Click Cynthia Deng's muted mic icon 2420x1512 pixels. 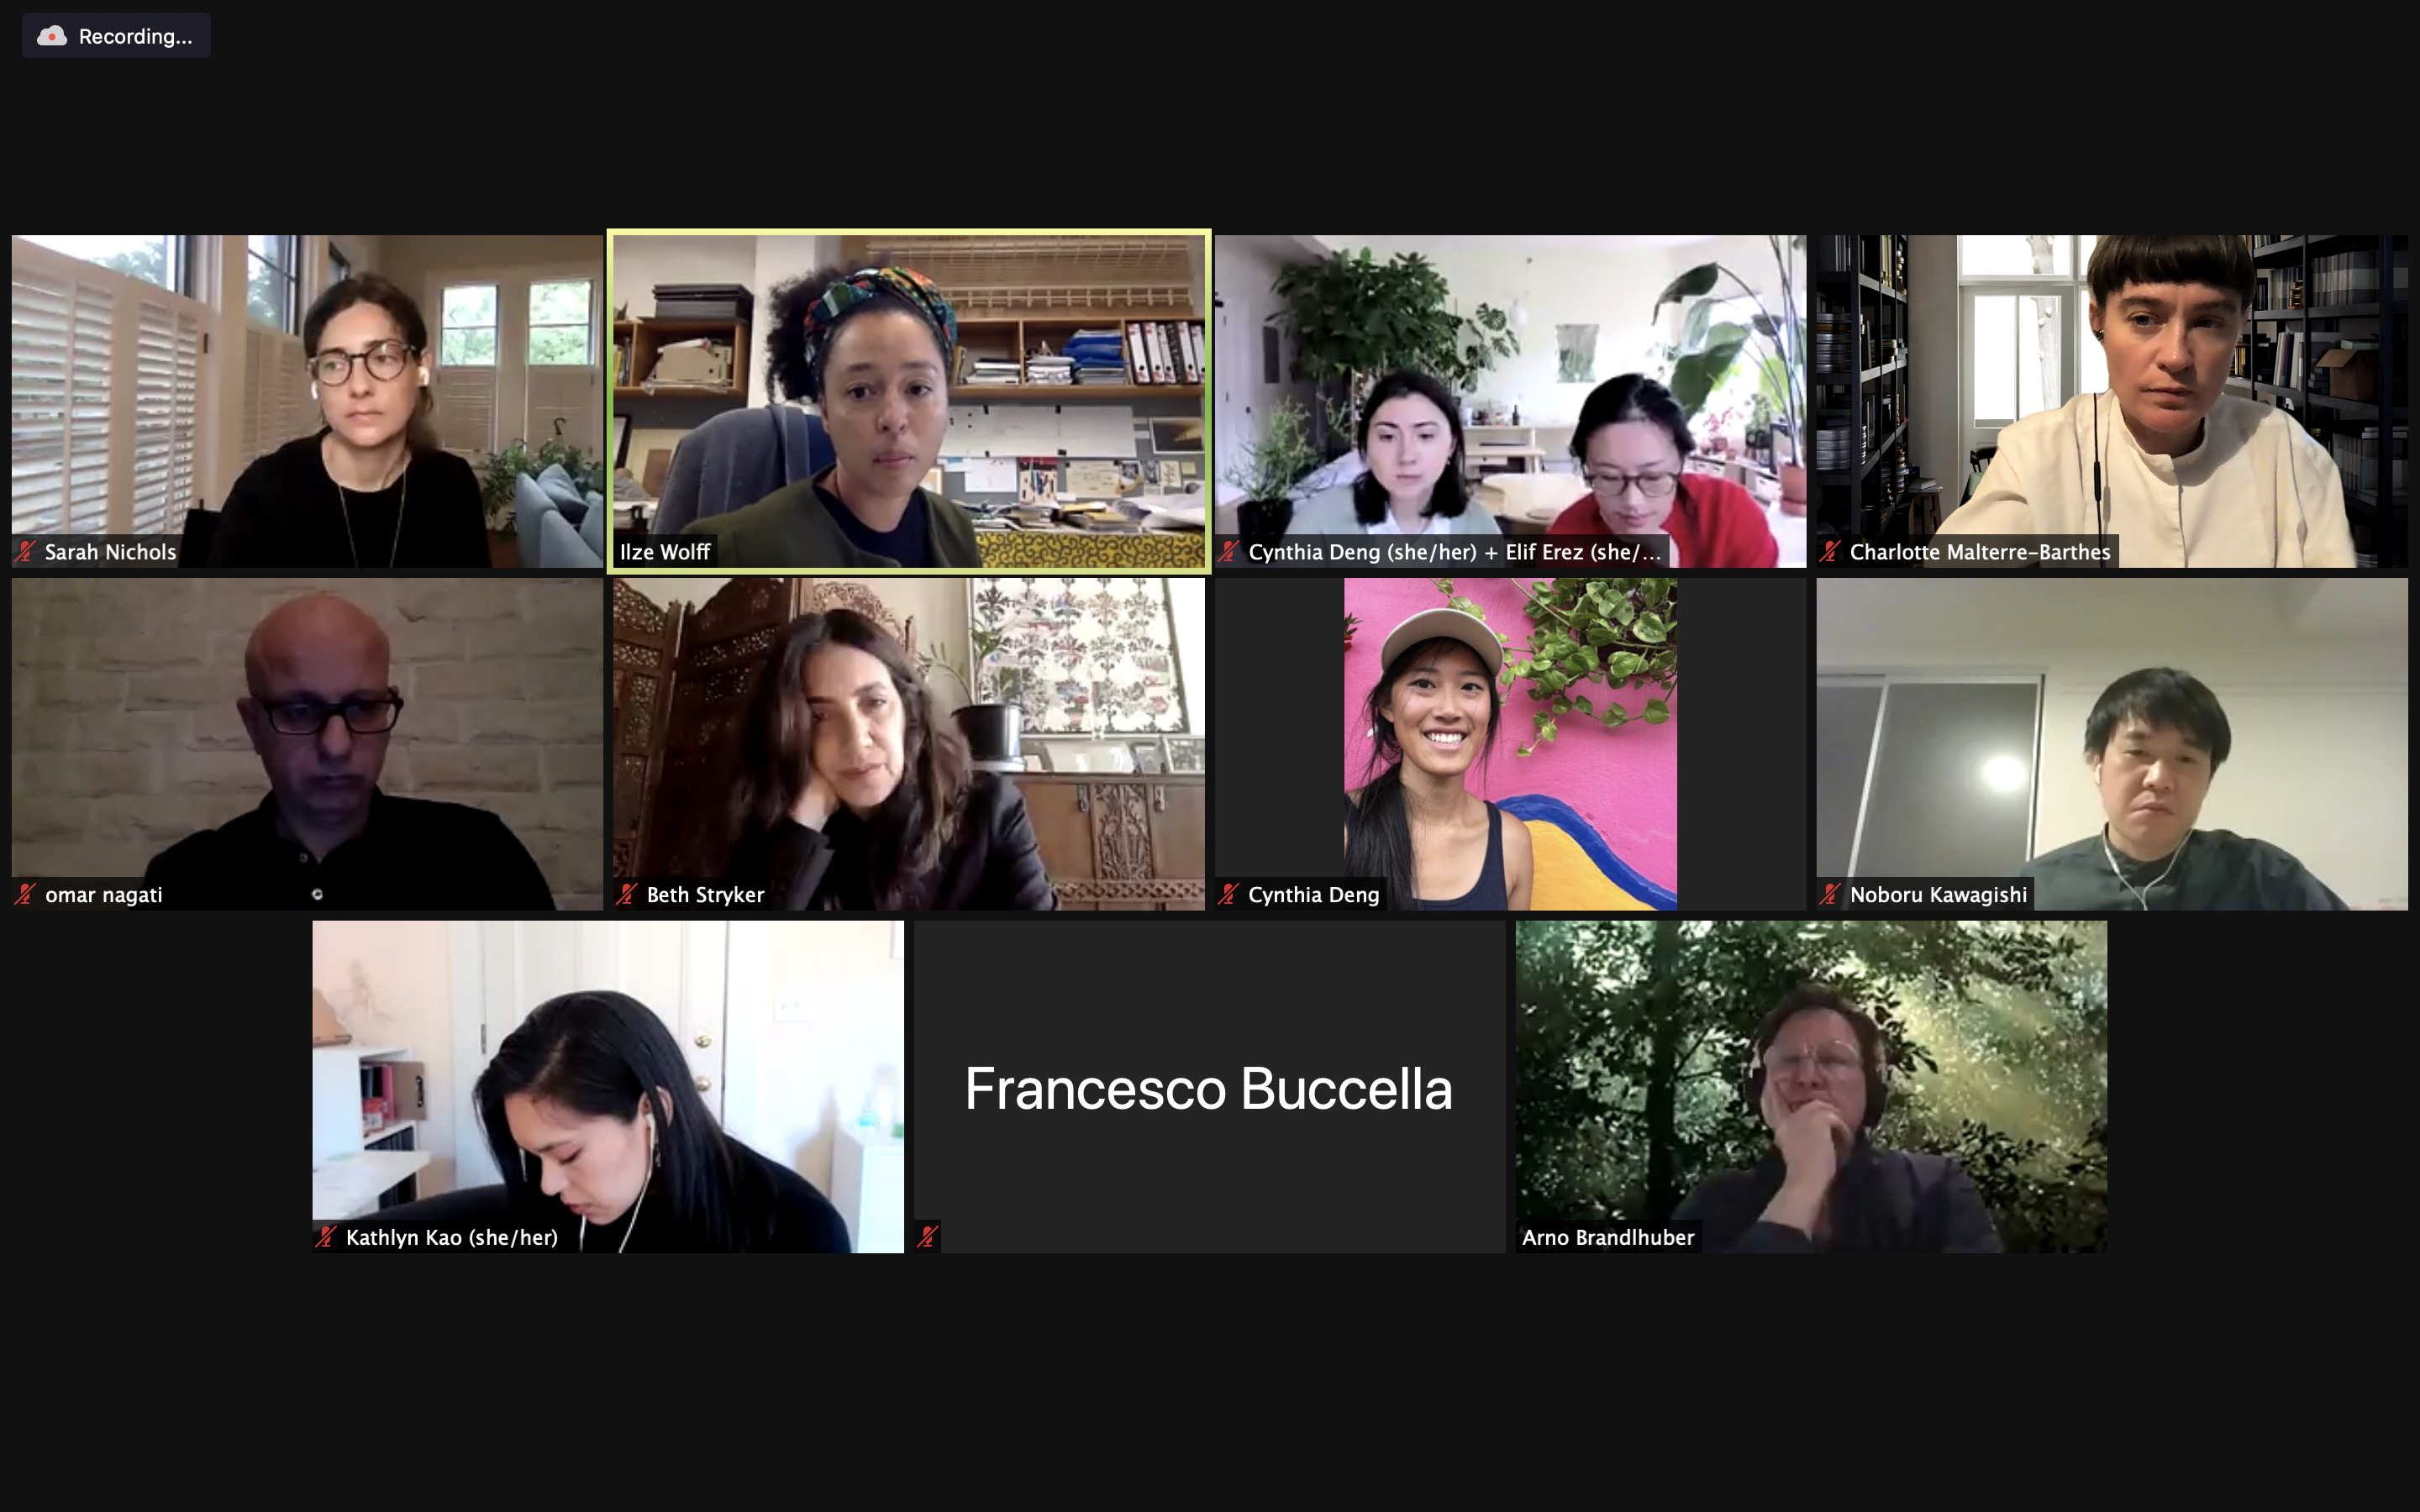(x=1228, y=895)
